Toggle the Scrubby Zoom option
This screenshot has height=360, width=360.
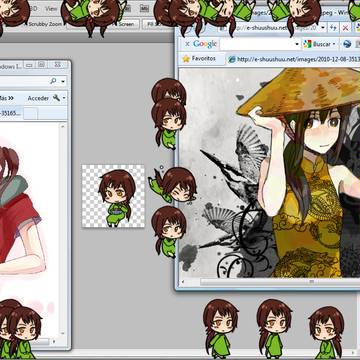coord(45,24)
